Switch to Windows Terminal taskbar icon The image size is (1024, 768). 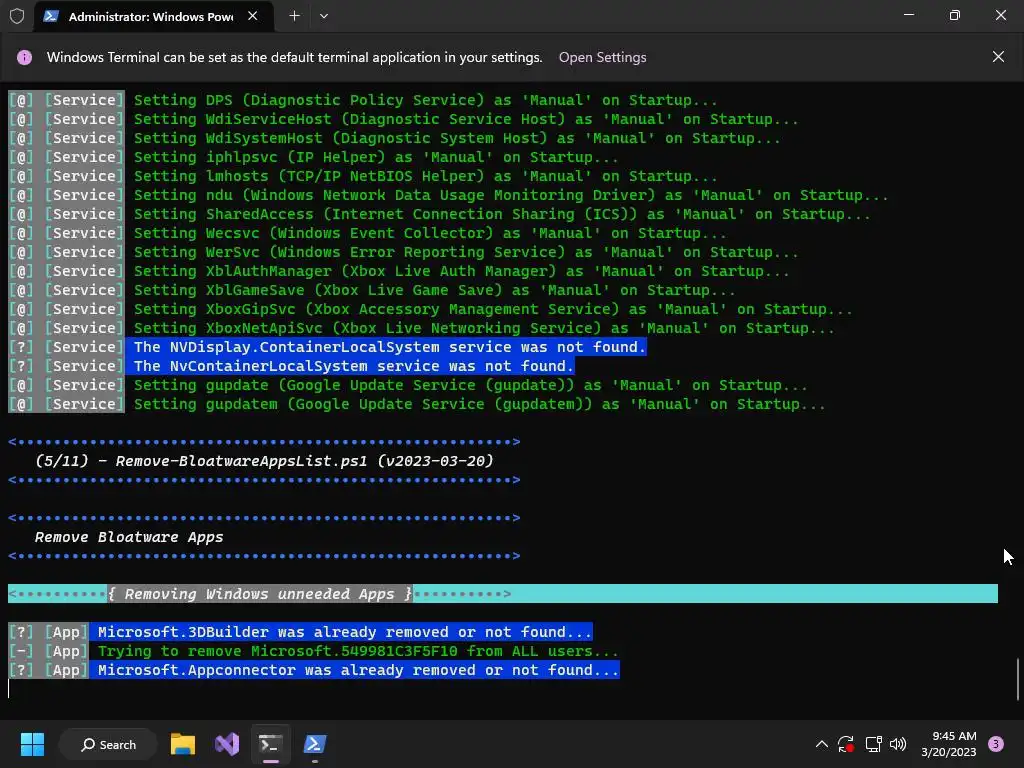click(x=270, y=744)
